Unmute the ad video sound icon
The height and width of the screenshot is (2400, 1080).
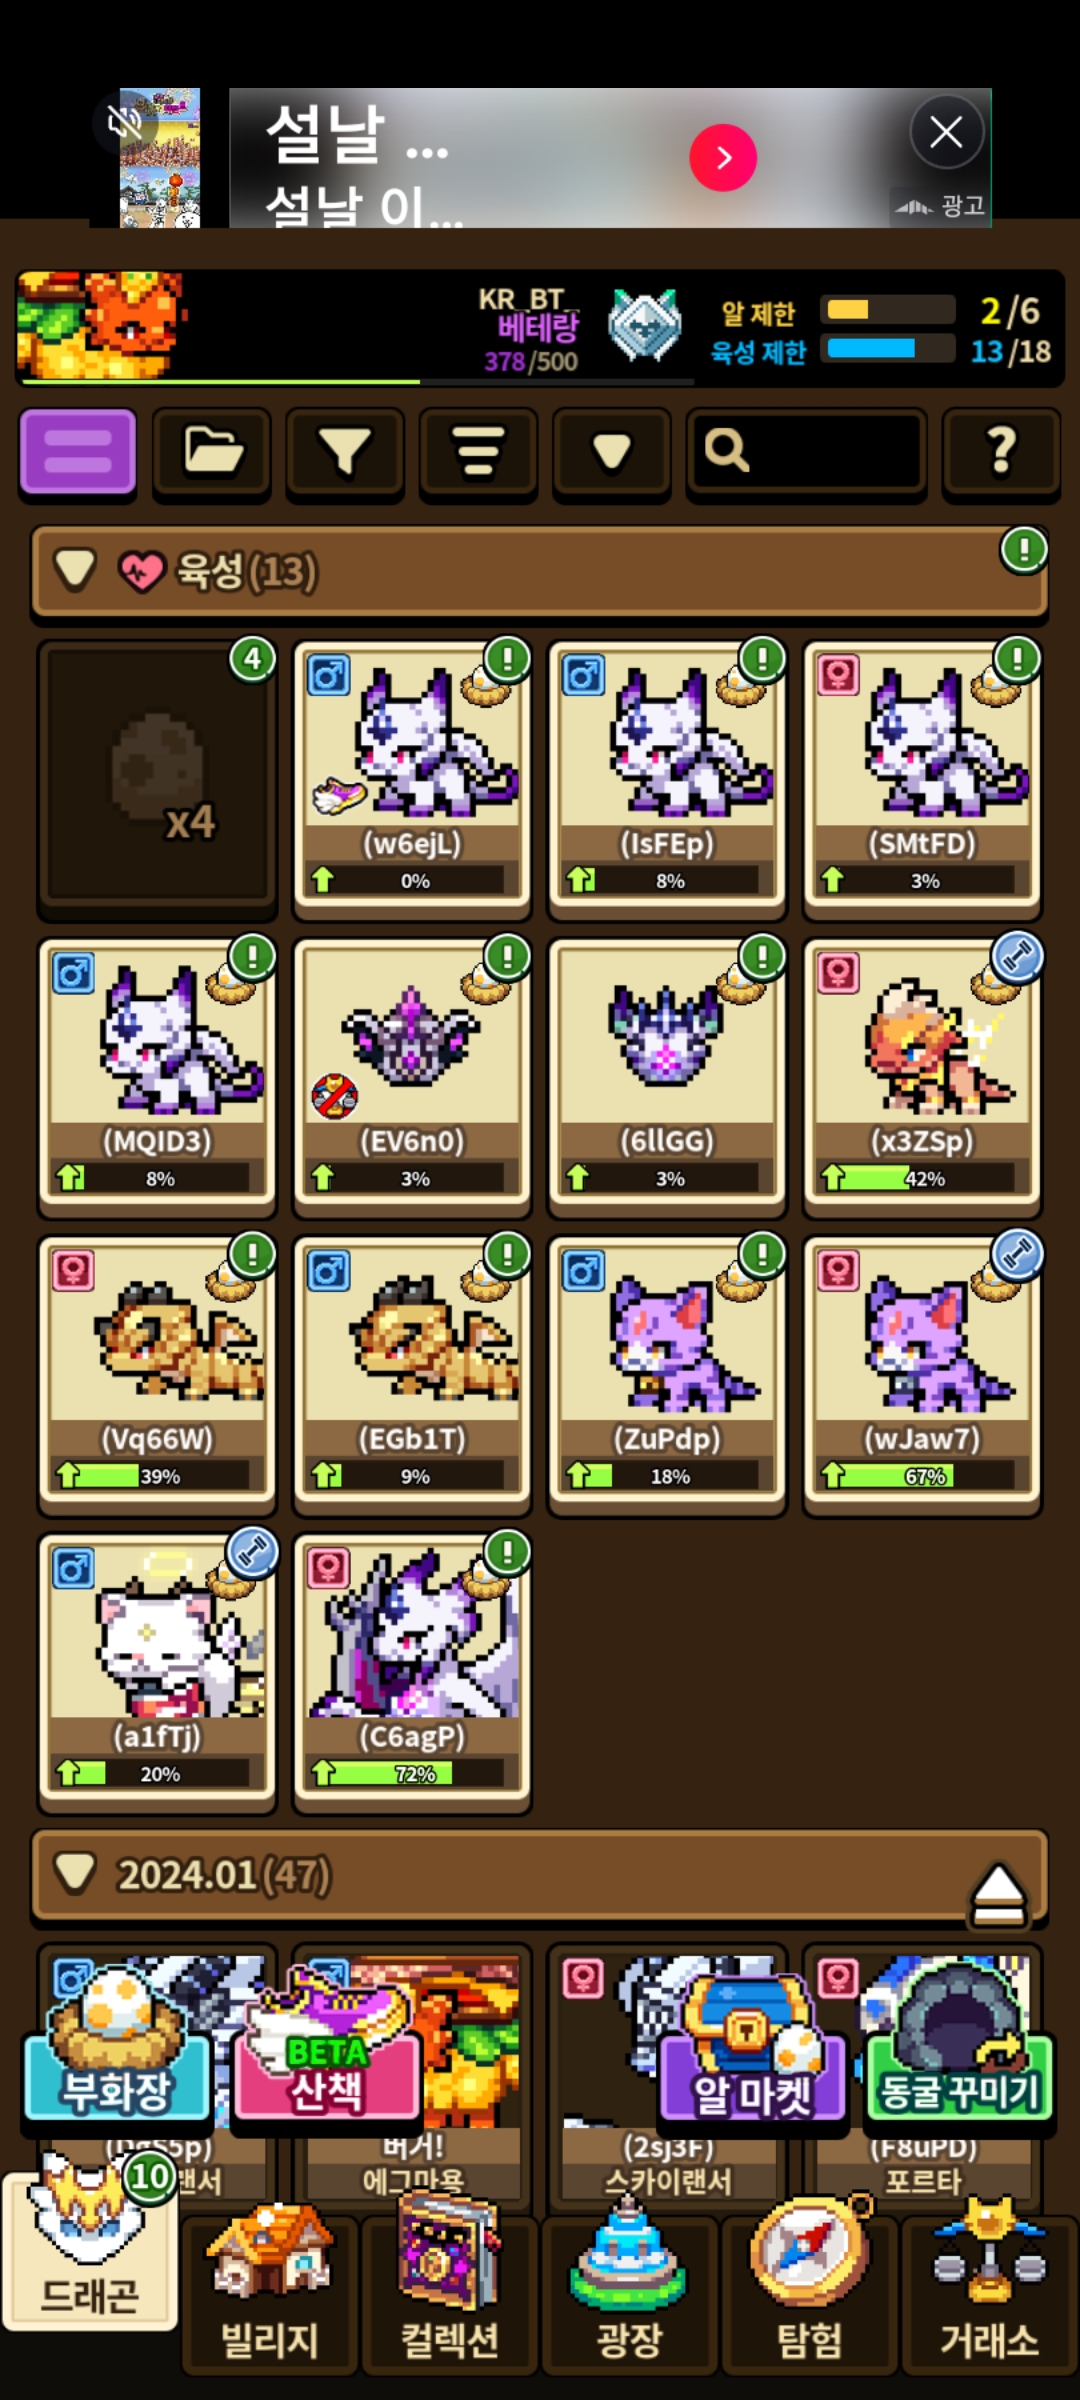[124, 124]
